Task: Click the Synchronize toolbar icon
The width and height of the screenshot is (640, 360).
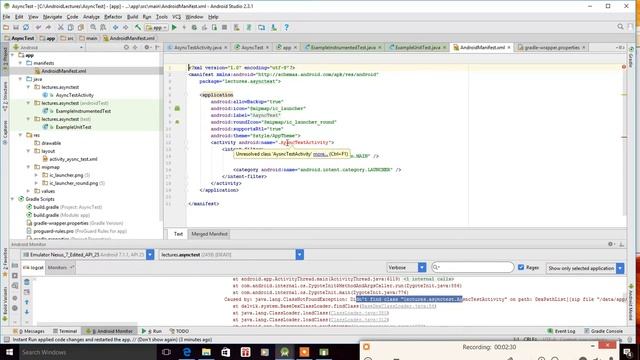Action: point(26,27)
